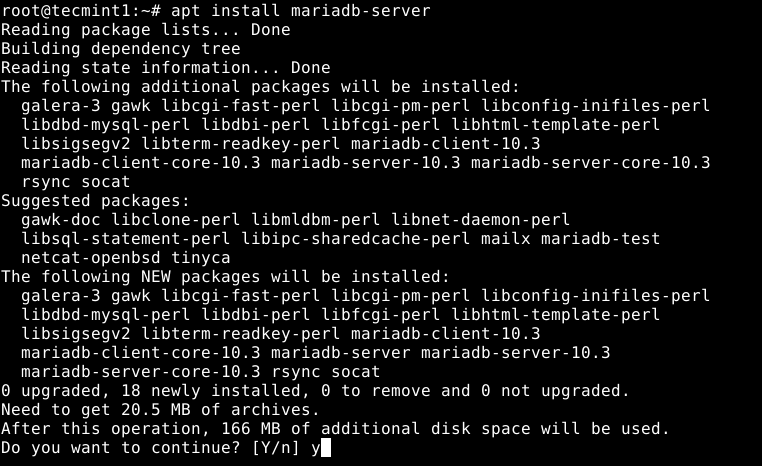This screenshot has width=762, height=466.
Task: Click the suggested package 'gawk-doc'
Action: point(60,220)
